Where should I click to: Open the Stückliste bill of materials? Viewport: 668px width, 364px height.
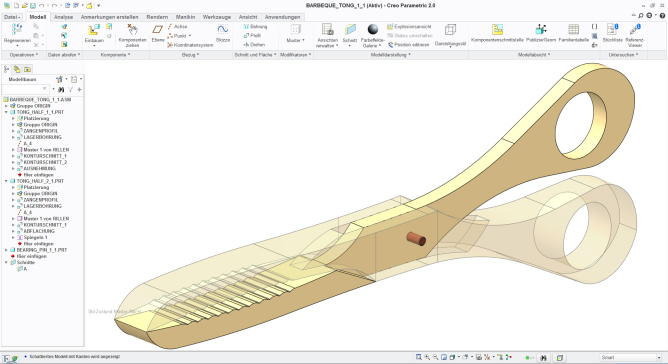point(612,29)
